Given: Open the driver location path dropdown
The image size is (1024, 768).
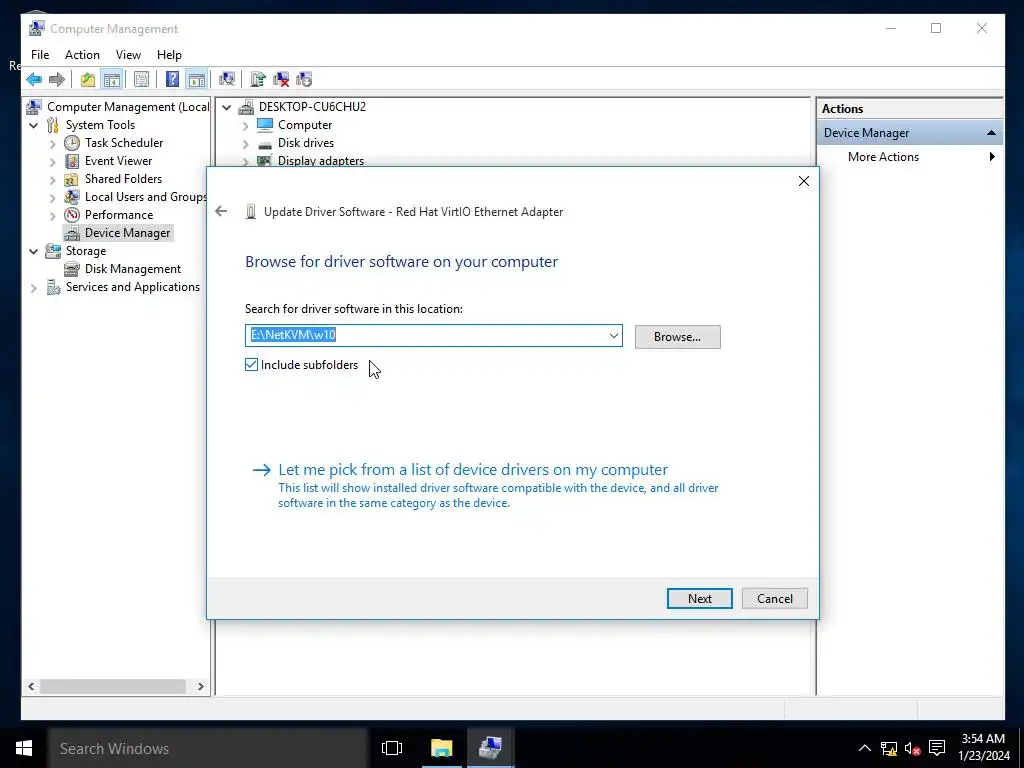Looking at the screenshot, I should click(613, 336).
